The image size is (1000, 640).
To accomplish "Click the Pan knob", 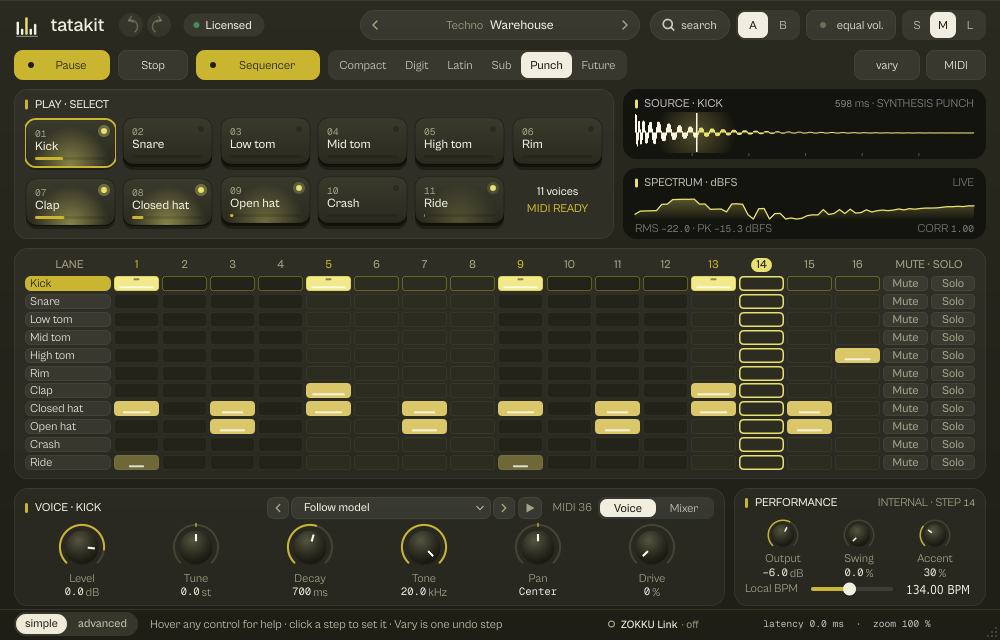I will [538, 546].
